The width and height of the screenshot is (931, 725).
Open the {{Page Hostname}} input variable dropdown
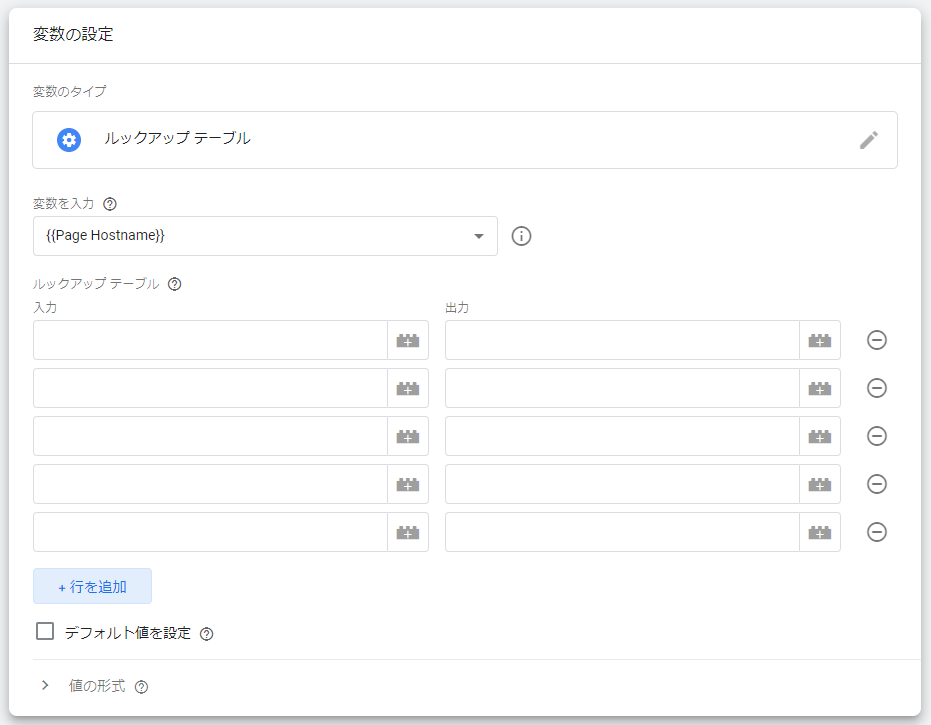265,236
